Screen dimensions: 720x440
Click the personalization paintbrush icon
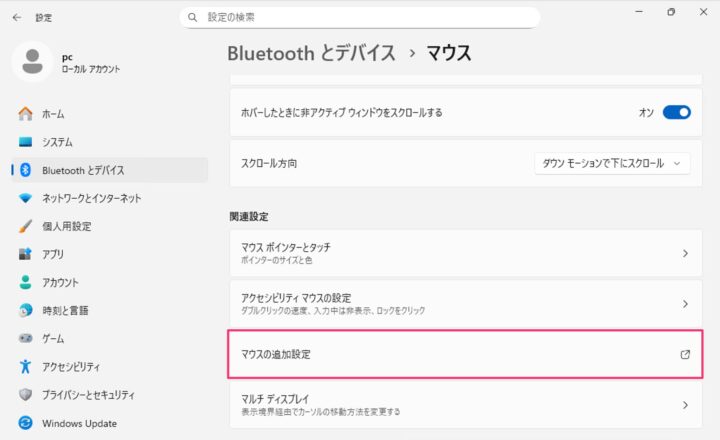(25, 226)
